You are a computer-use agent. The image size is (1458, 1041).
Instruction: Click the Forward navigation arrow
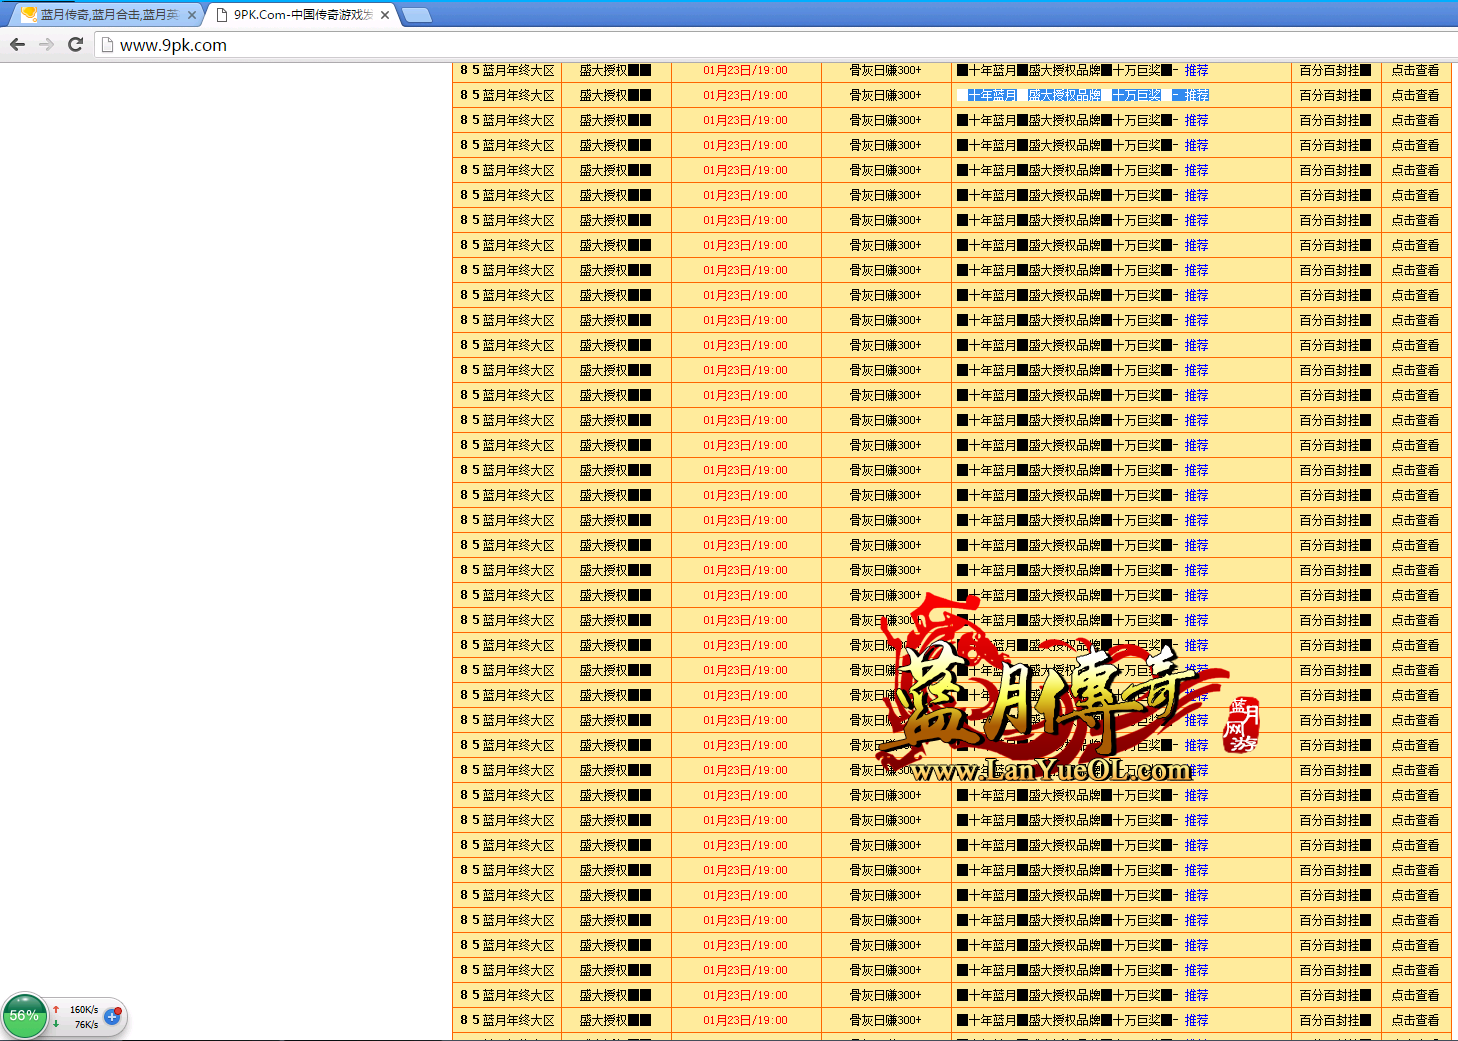pyautogui.click(x=46, y=44)
